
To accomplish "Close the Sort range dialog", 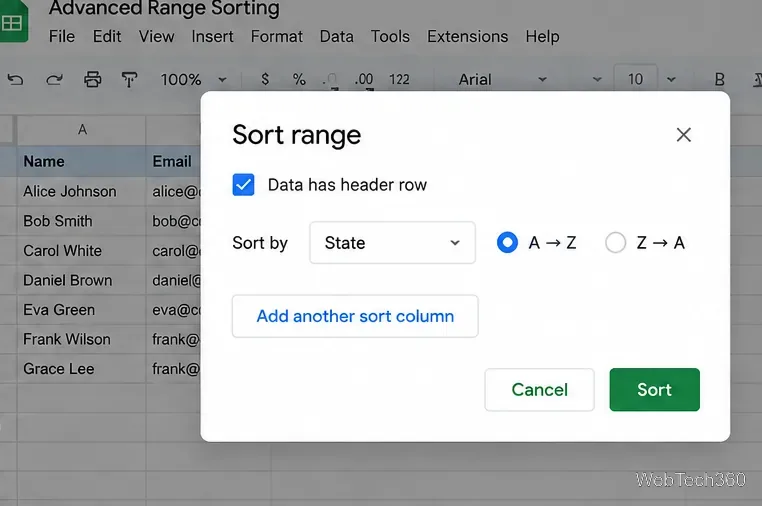I will point(683,135).
